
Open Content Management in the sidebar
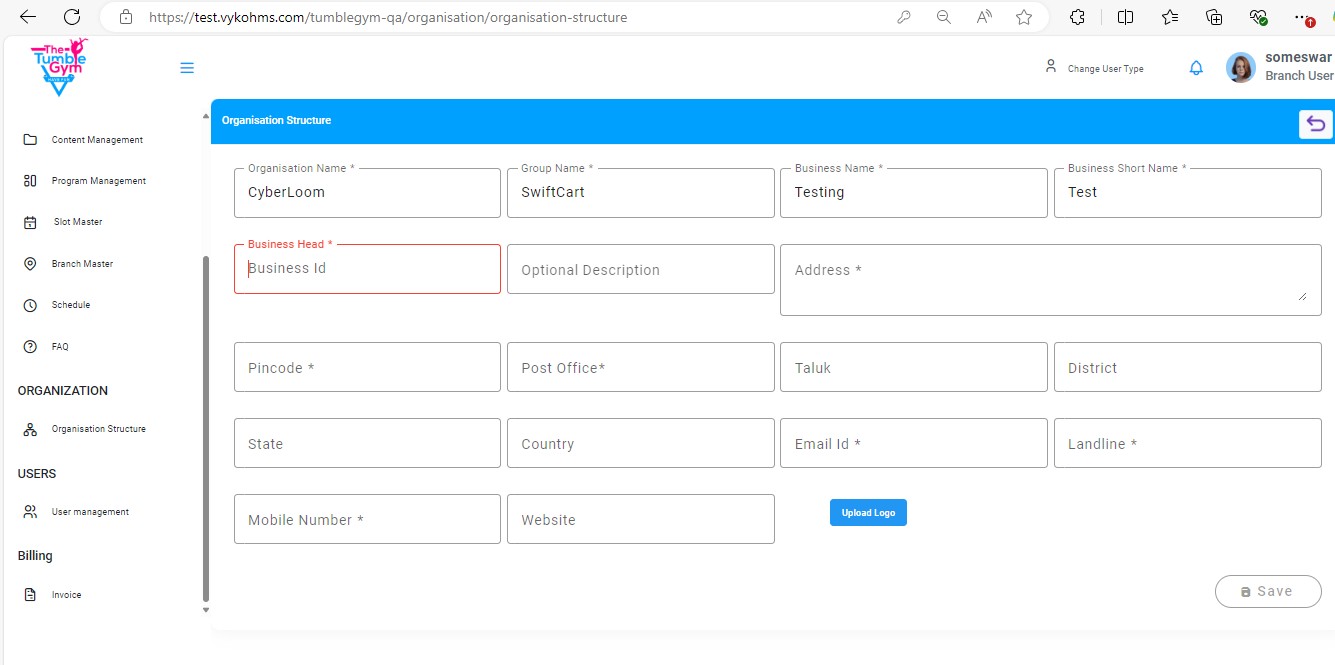click(x=97, y=140)
